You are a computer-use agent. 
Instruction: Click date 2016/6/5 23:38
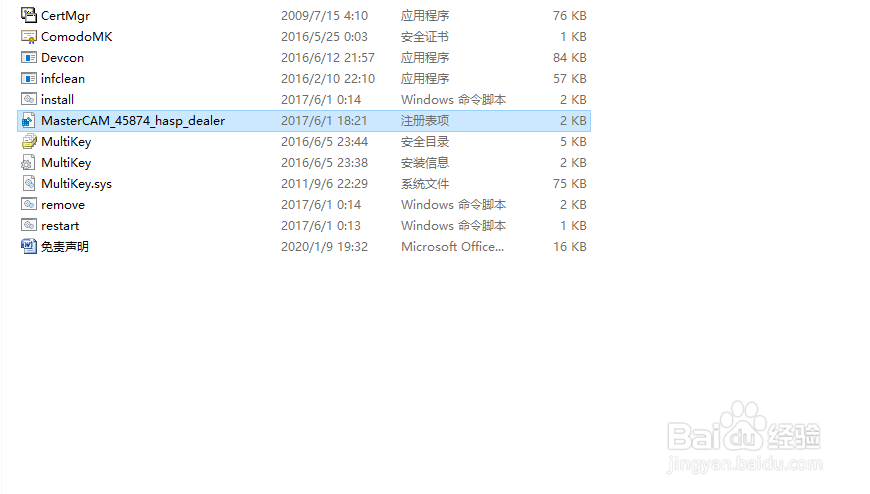click(x=324, y=163)
